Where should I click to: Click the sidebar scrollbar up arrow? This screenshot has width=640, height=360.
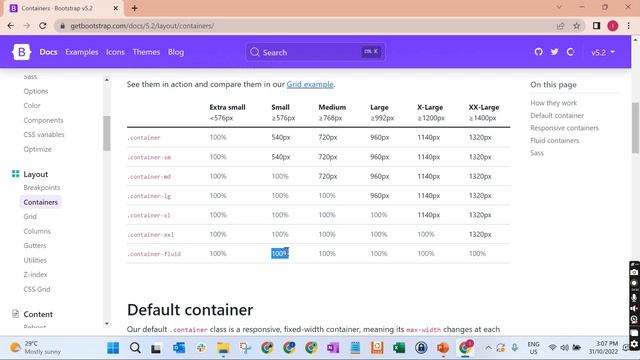coord(107,80)
